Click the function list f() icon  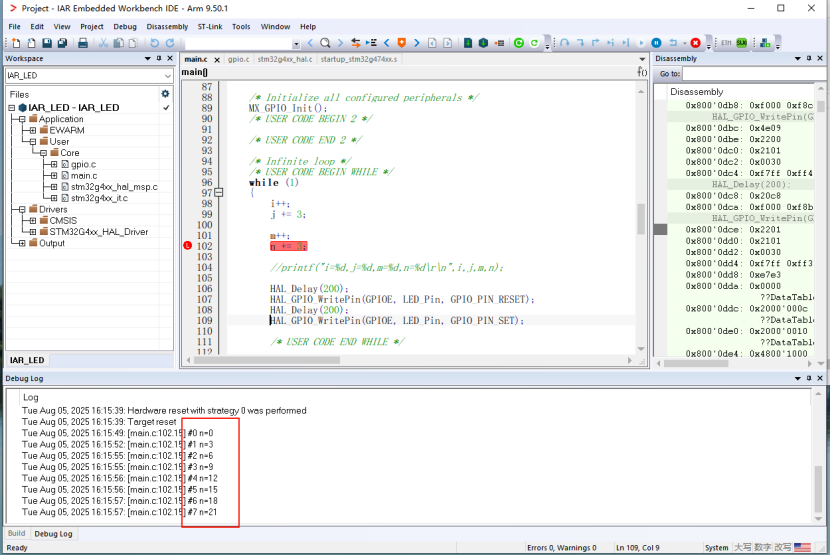[x=642, y=72]
